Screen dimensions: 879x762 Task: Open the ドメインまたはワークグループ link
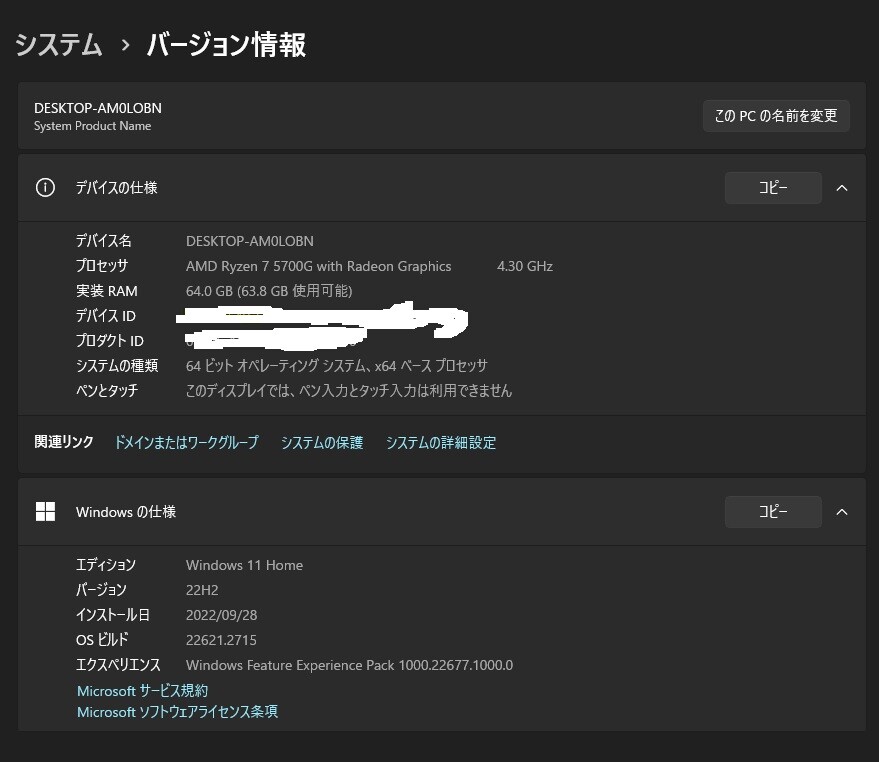(x=186, y=443)
